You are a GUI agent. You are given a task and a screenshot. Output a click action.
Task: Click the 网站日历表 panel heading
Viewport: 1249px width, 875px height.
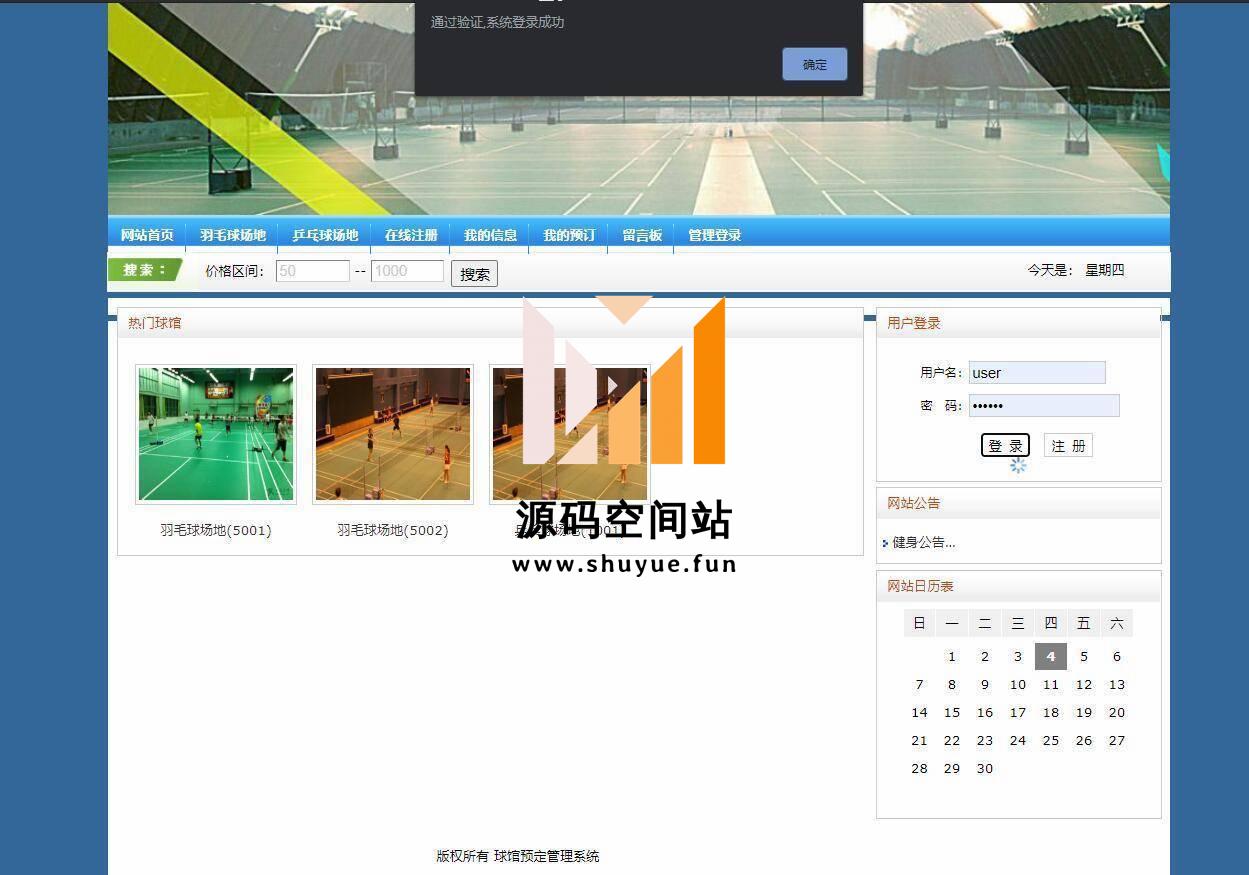tap(921, 586)
